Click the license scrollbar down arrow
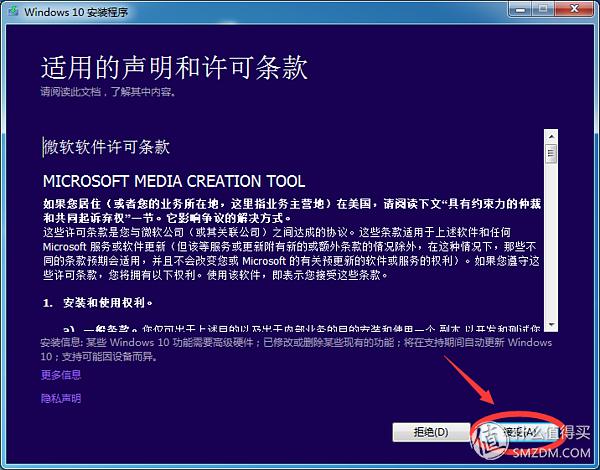The image size is (600, 470). (x=551, y=325)
